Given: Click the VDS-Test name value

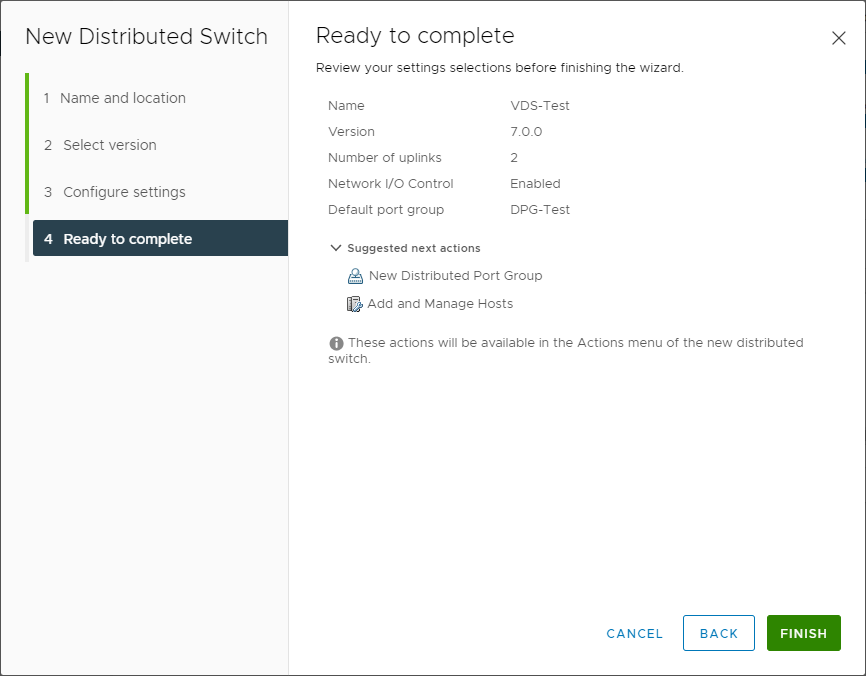Looking at the screenshot, I should click(540, 105).
